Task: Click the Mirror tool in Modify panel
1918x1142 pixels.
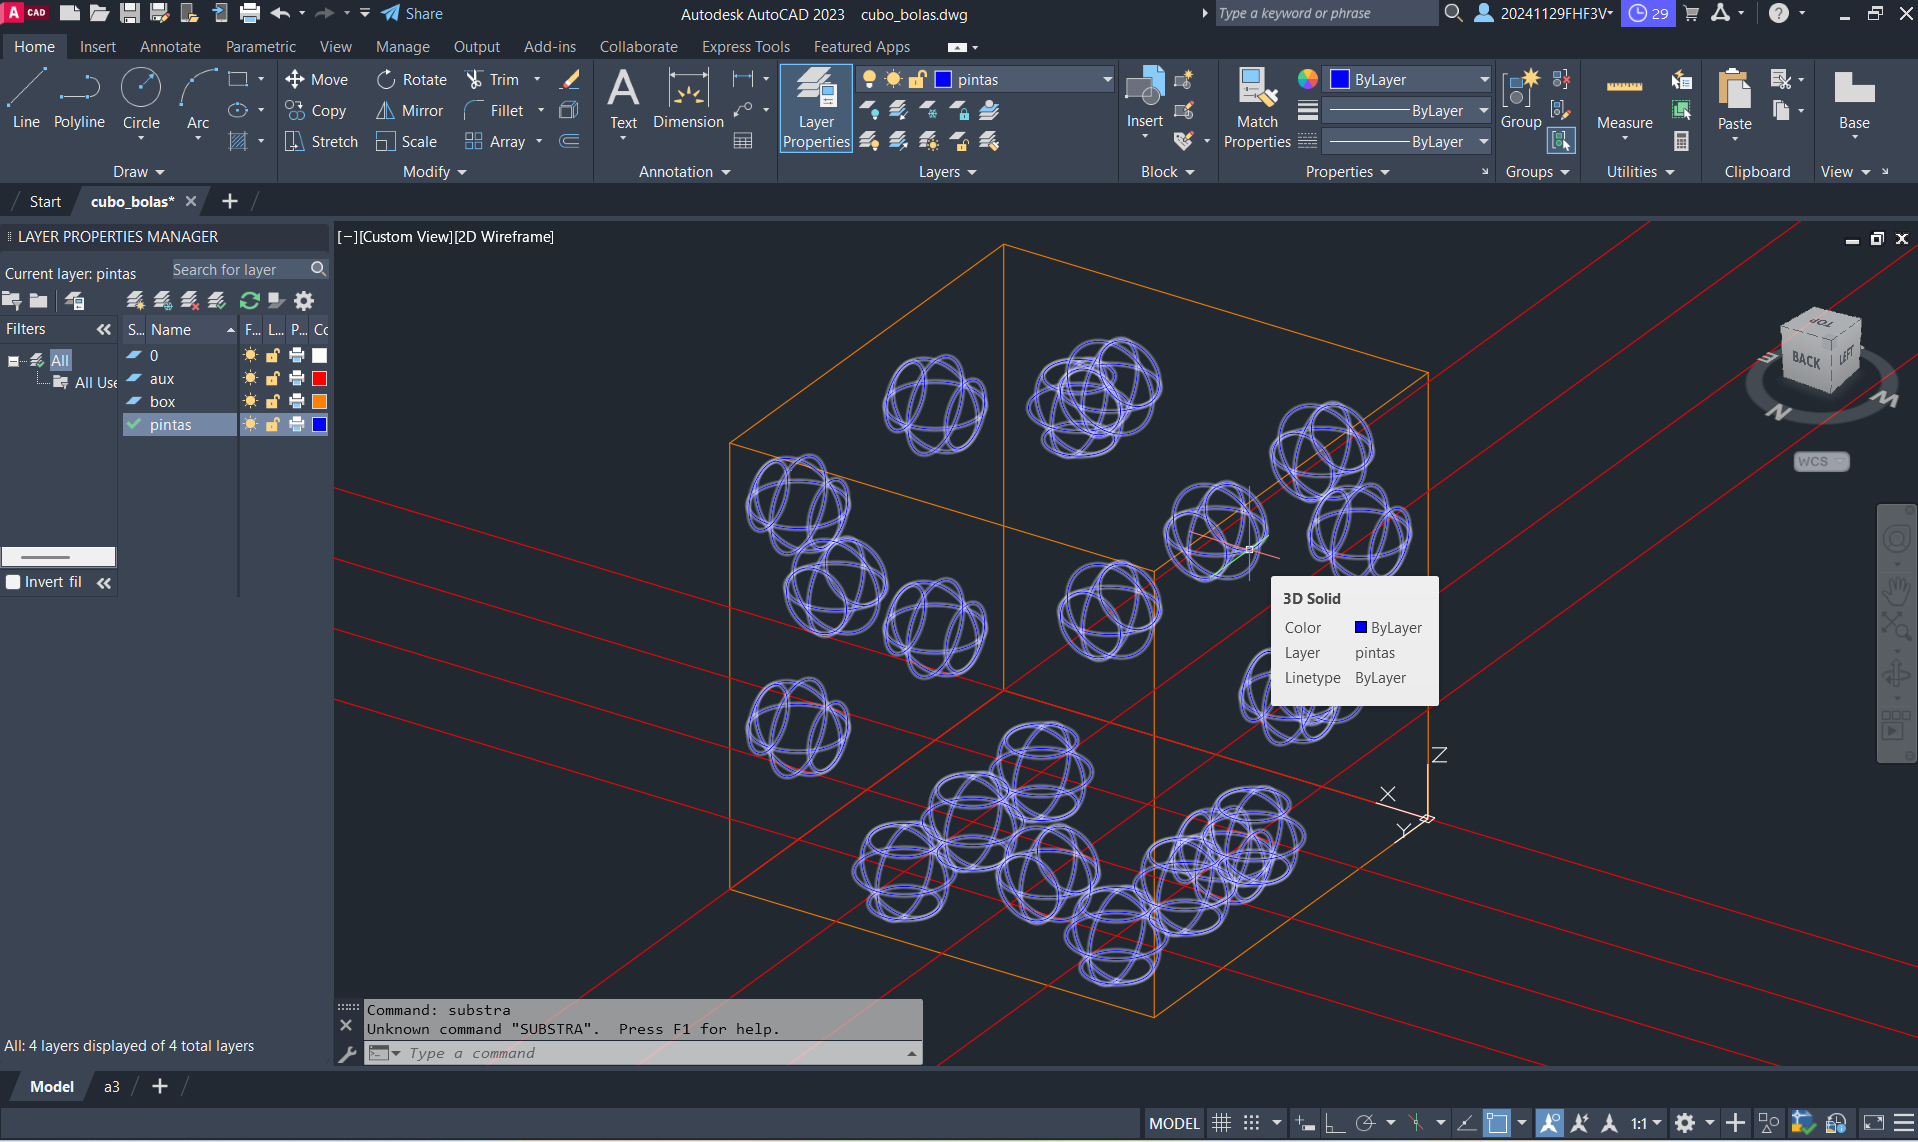Action: coord(410,111)
